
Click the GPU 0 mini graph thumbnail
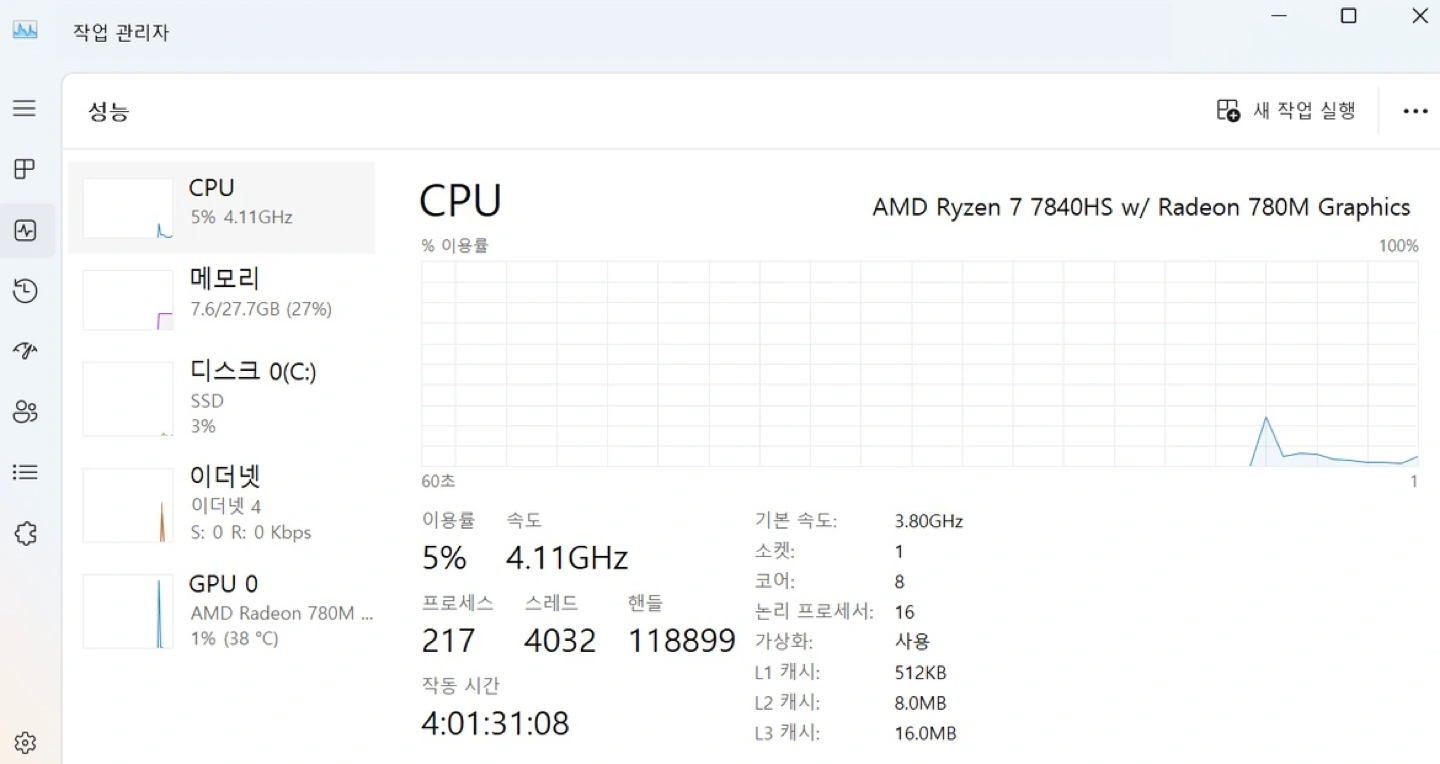tap(128, 611)
